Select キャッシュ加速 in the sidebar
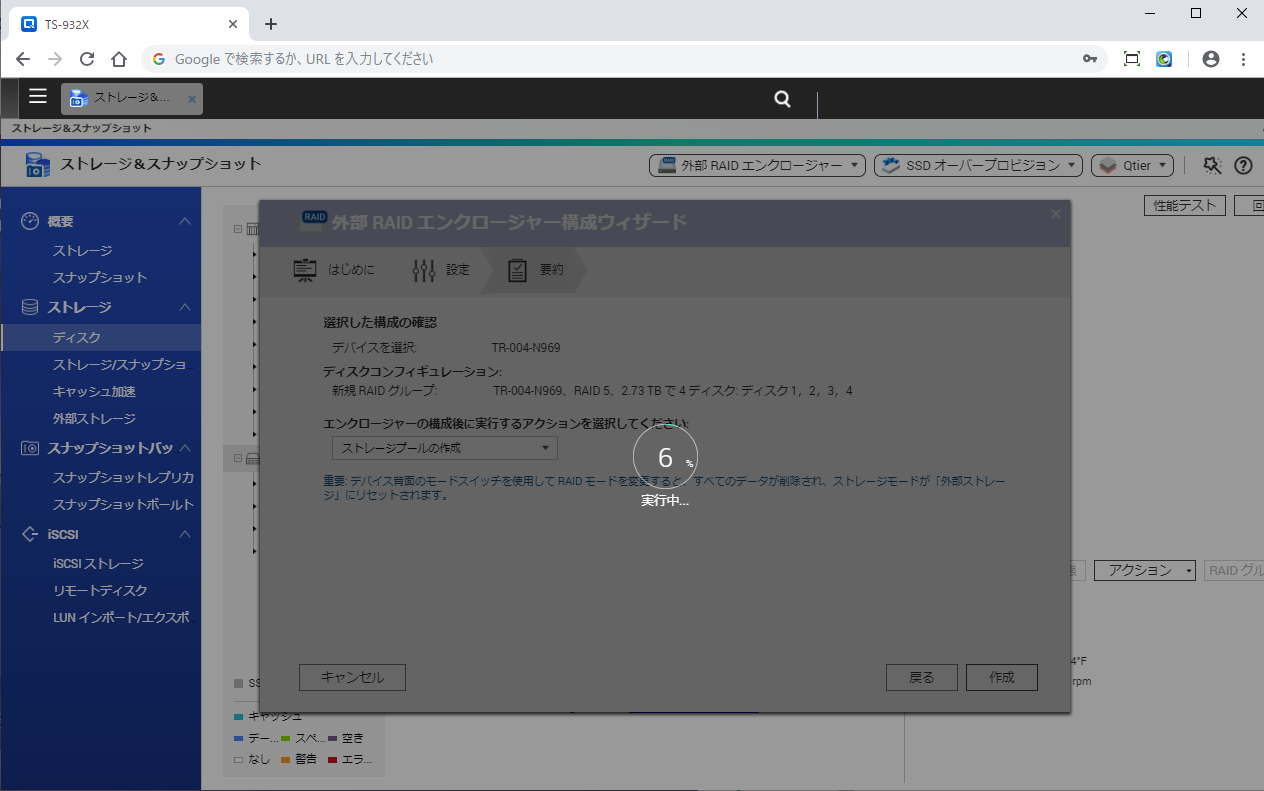This screenshot has height=791, width=1264. 94,391
